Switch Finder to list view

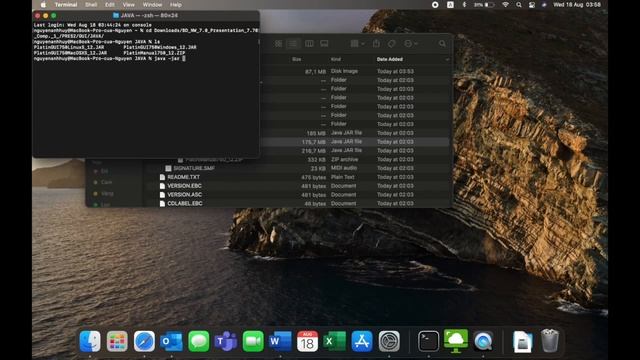click(x=293, y=44)
